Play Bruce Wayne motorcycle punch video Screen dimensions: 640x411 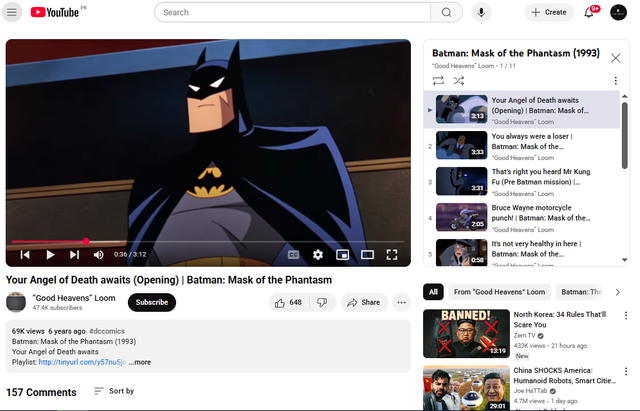pyautogui.click(x=522, y=218)
